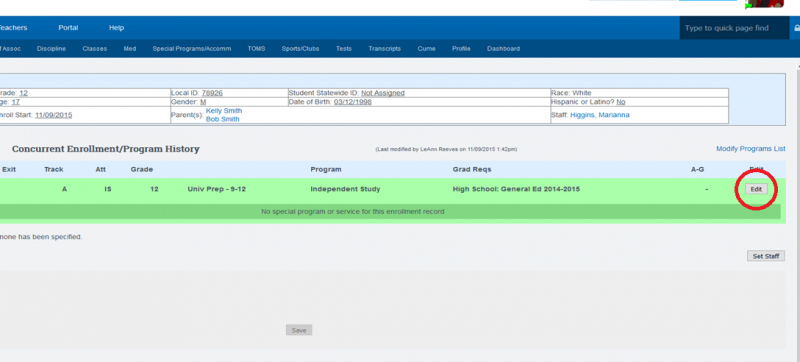Open the Portal menu
The width and height of the screenshot is (800, 362).
pyautogui.click(x=68, y=28)
